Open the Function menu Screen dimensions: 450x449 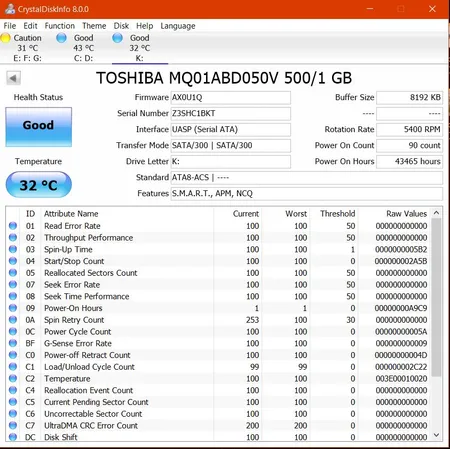coord(60,26)
